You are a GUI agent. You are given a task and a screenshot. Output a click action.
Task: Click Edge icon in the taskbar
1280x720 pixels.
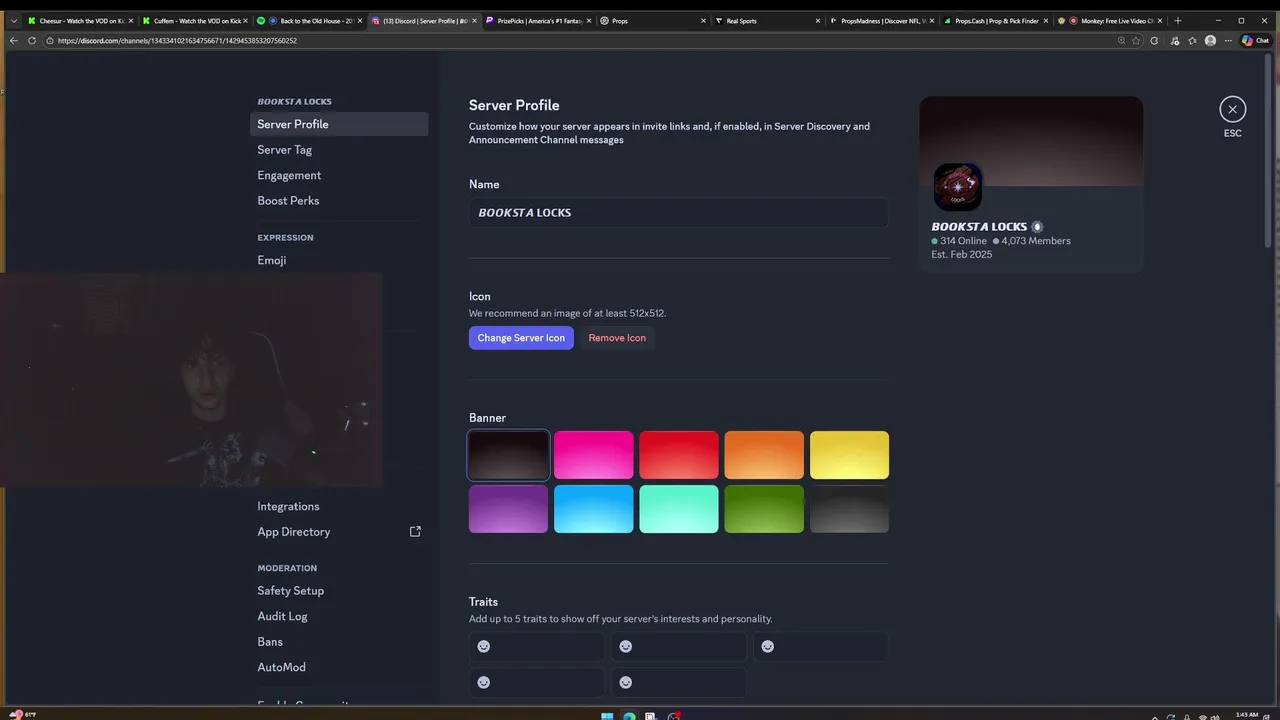click(x=629, y=715)
